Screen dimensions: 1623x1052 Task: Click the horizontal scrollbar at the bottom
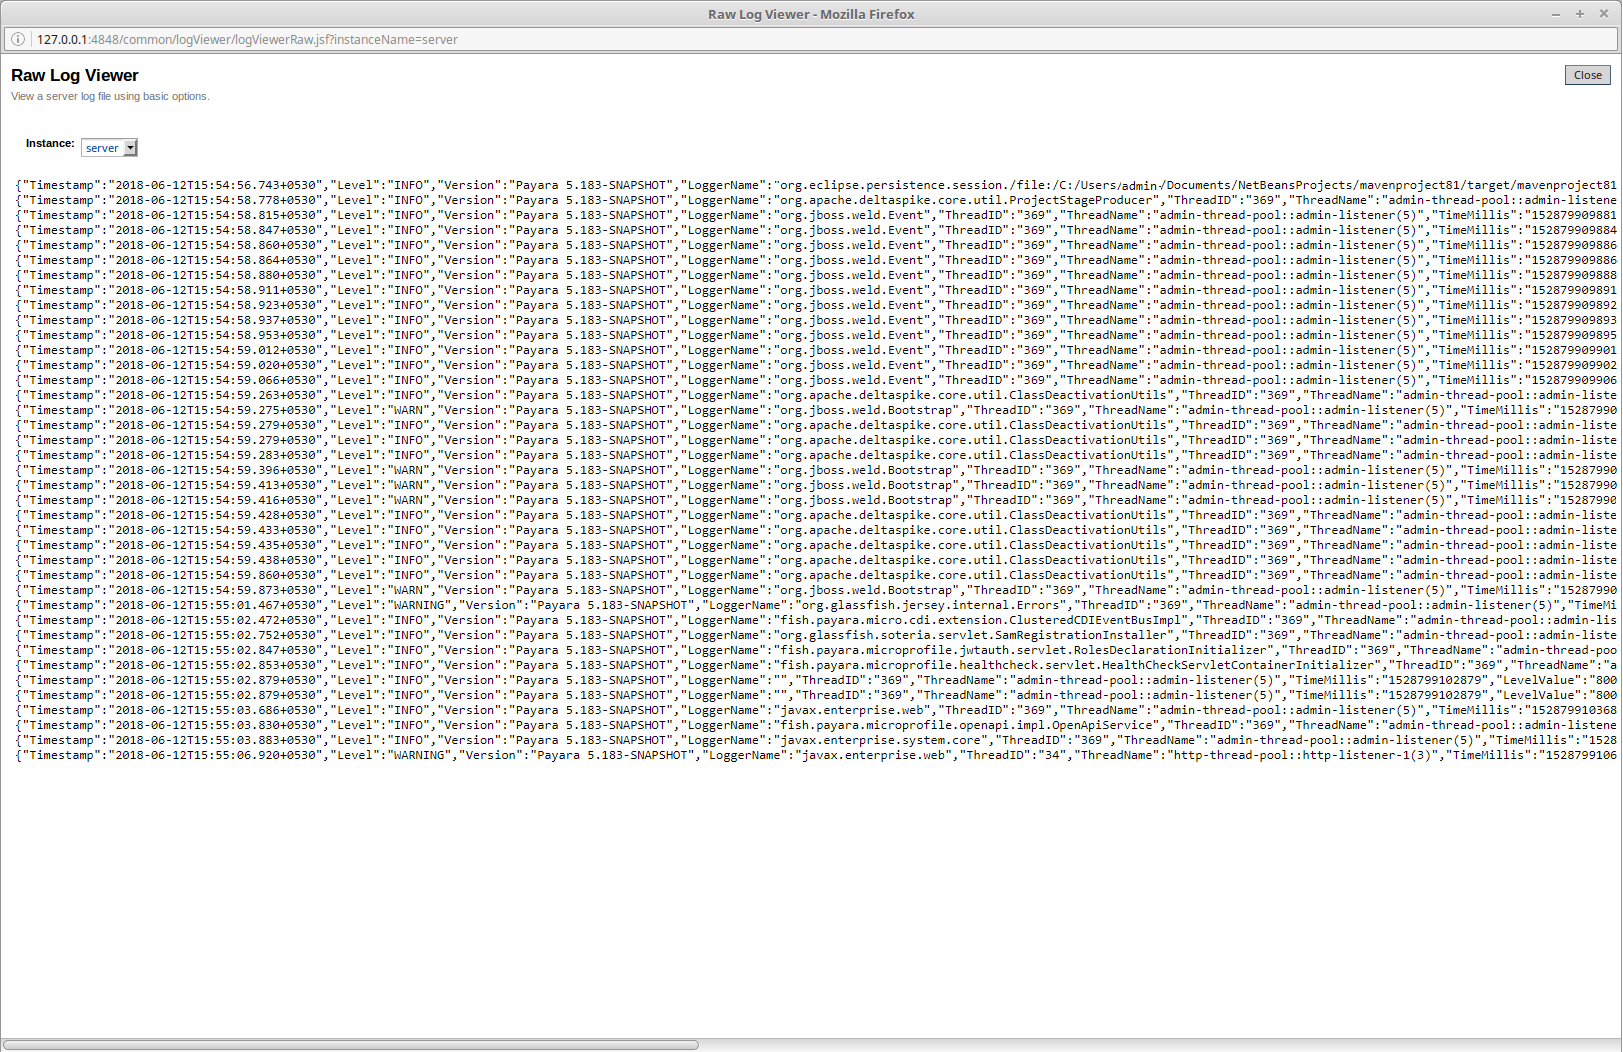coord(350,1044)
